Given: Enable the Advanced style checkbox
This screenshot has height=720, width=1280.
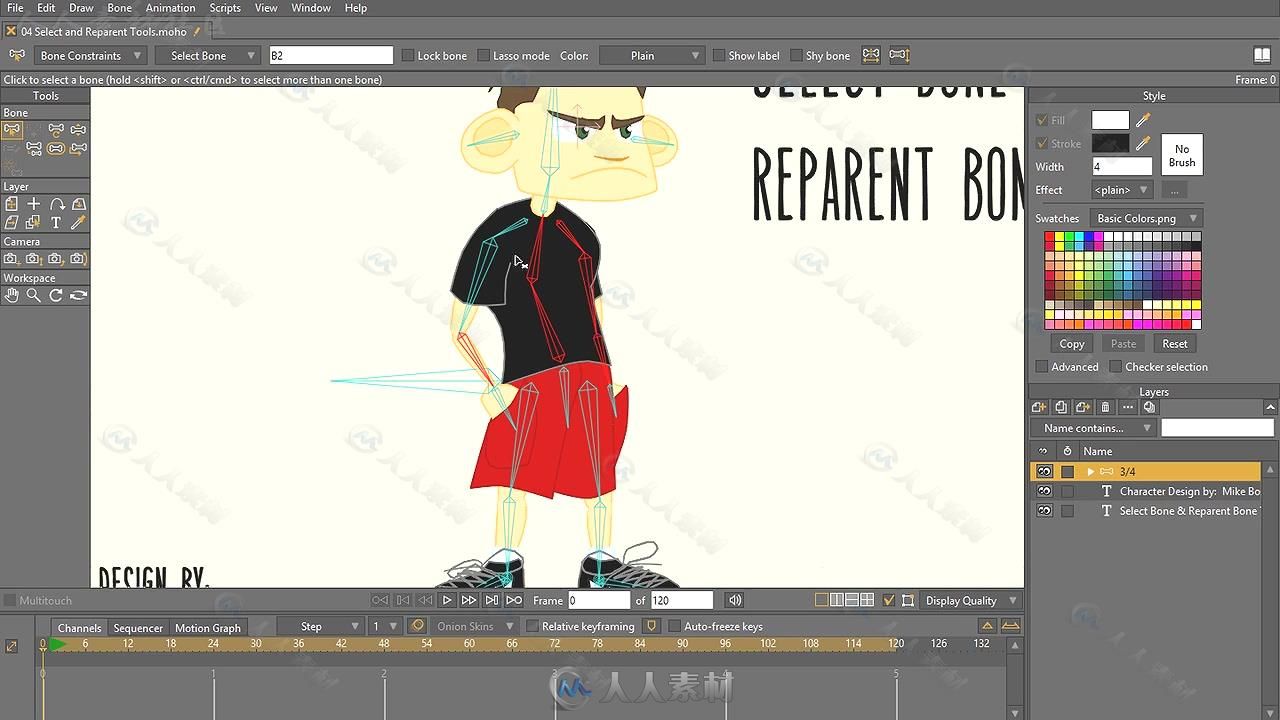Looking at the screenshot, I should (x=1041, y=367).
